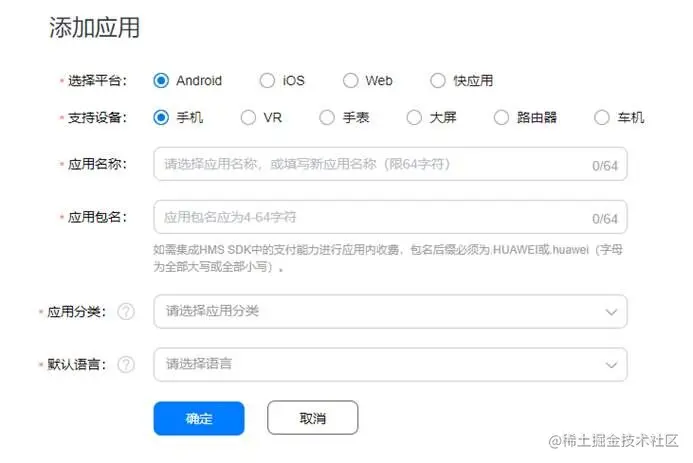Expand the app category chevron arrow
693x463 pixels.
(611, 312)
